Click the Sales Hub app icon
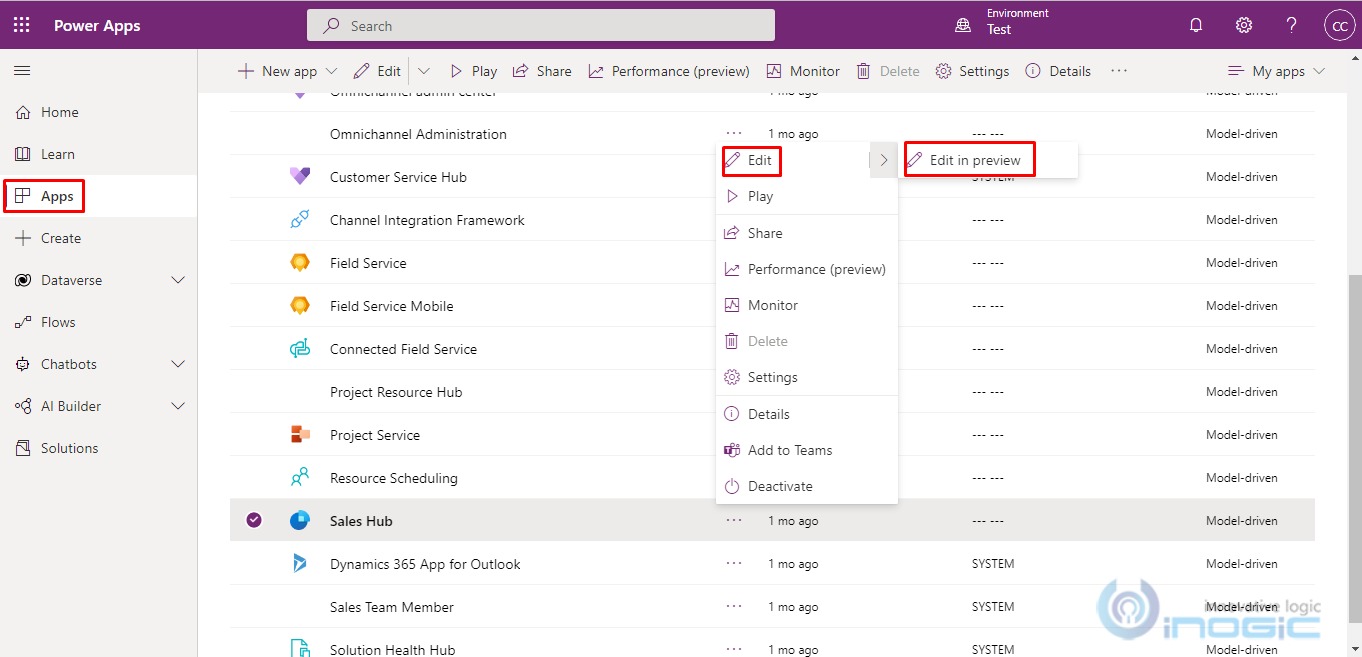 (x=300, y=521)
